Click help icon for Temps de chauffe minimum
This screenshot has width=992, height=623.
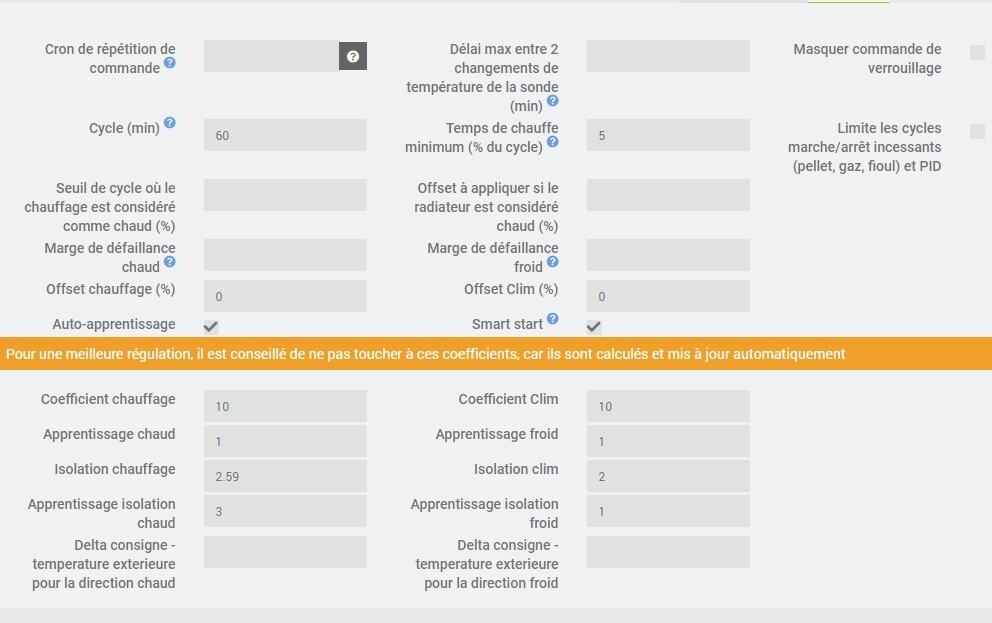pos(553,142)
